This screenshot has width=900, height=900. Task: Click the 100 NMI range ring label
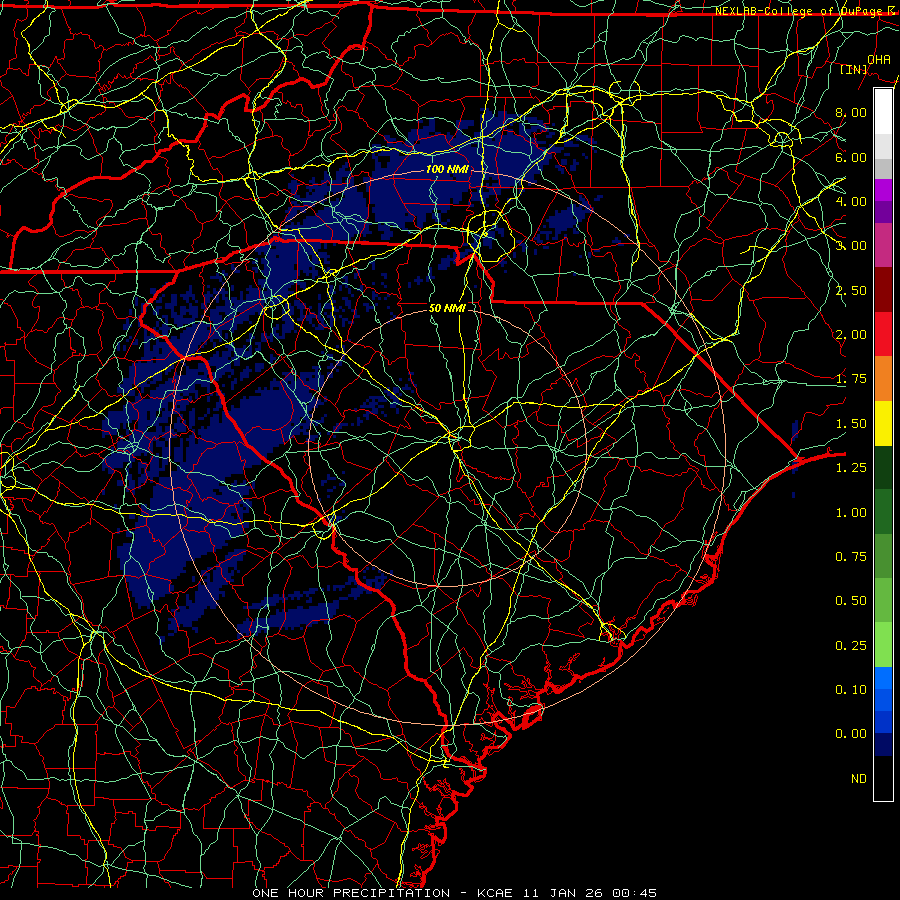click(x=447, y=169)
